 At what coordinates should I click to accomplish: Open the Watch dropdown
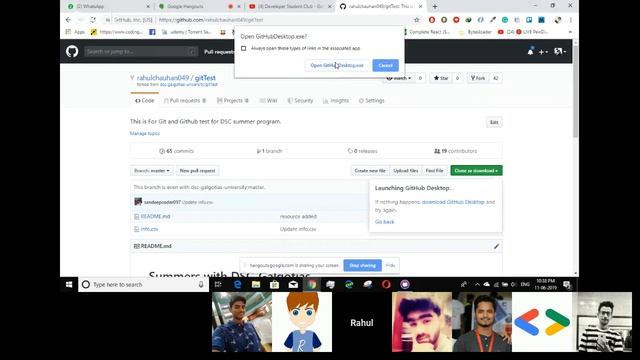tap(399, 78)
